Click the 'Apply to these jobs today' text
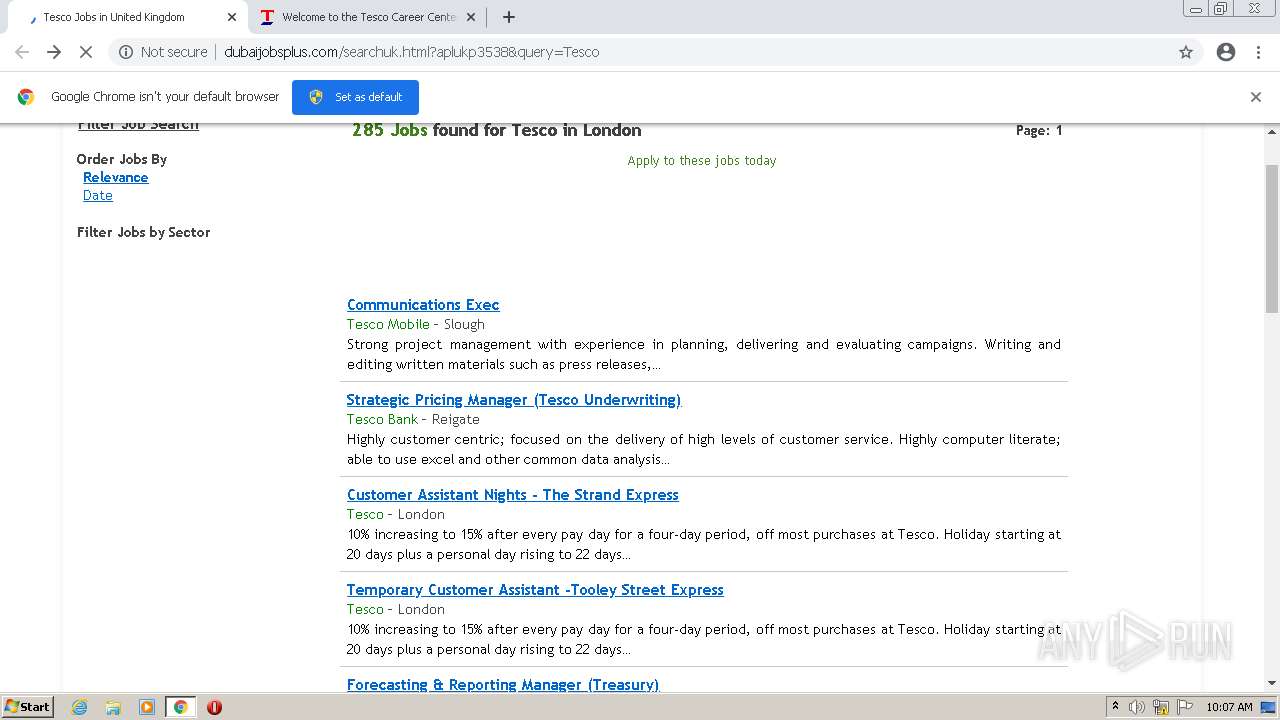Screen dimensions: 1280x720 point(702,160)
